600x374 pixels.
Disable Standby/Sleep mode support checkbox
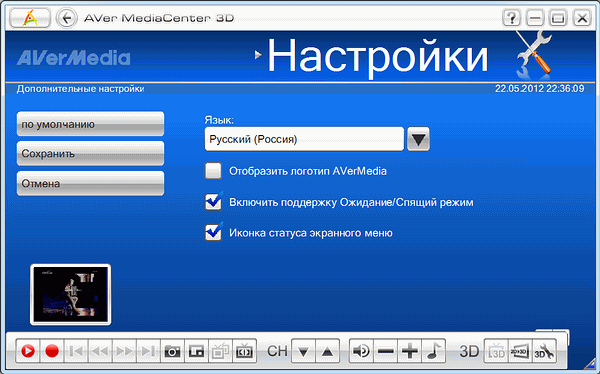(213, 201)
